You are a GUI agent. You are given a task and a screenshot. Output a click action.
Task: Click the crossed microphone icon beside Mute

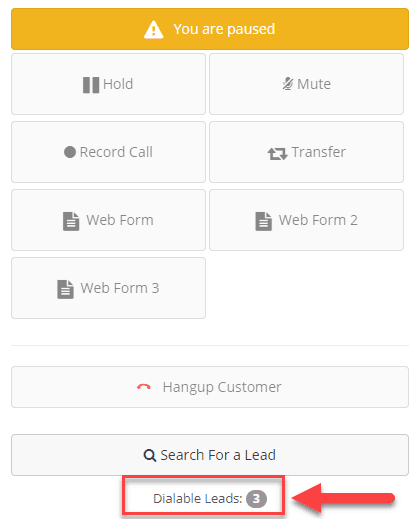[288, 84]
